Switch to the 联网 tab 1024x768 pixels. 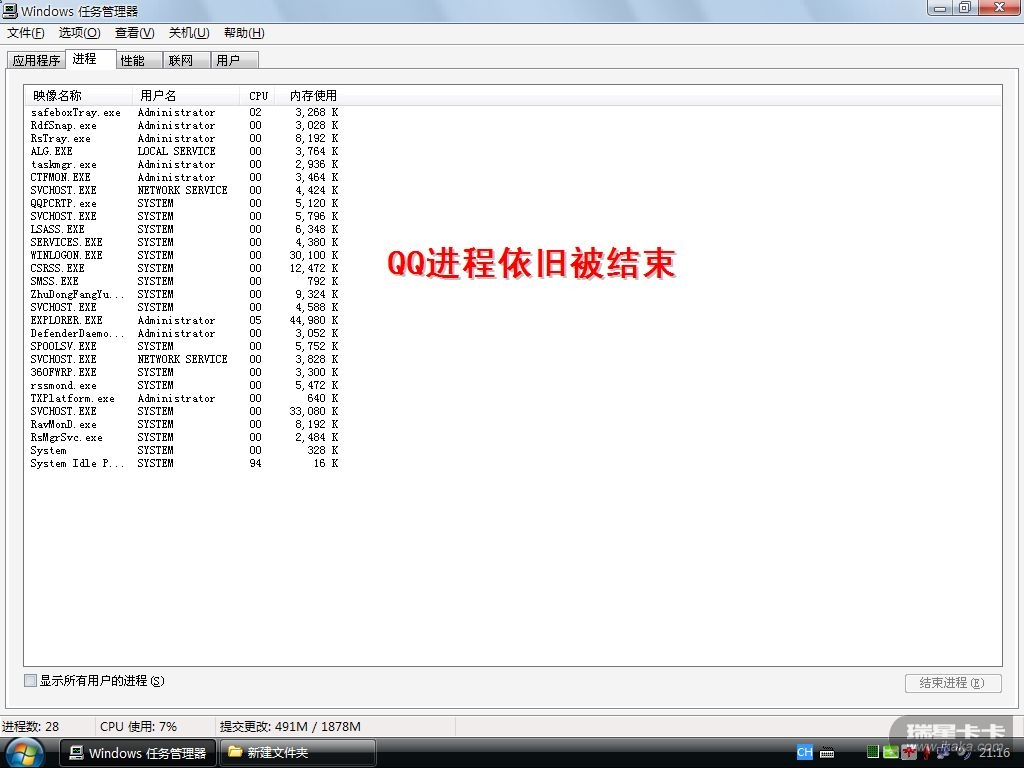pos(187,60)
